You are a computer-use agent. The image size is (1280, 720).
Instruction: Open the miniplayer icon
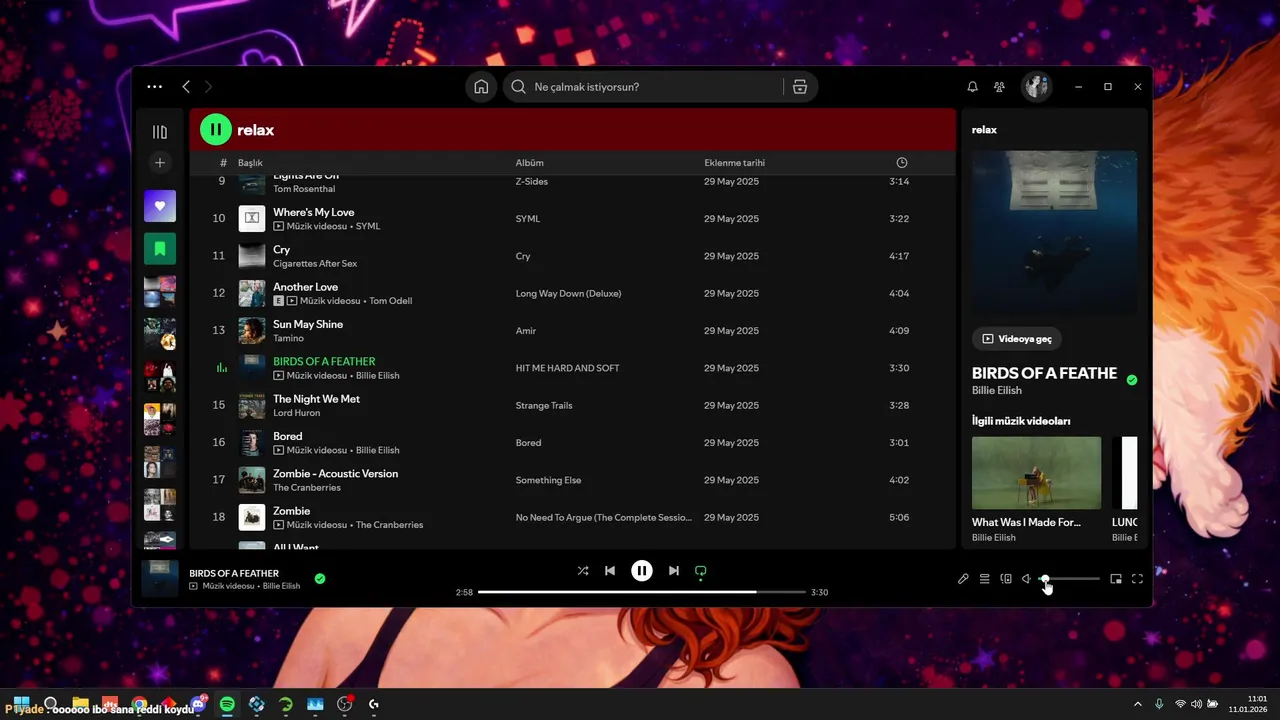[1116, 579]
